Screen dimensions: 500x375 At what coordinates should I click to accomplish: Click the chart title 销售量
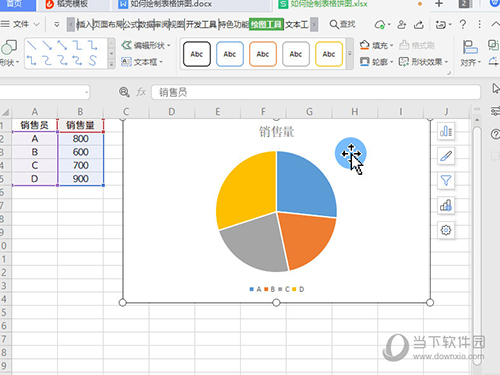point(276,132)
